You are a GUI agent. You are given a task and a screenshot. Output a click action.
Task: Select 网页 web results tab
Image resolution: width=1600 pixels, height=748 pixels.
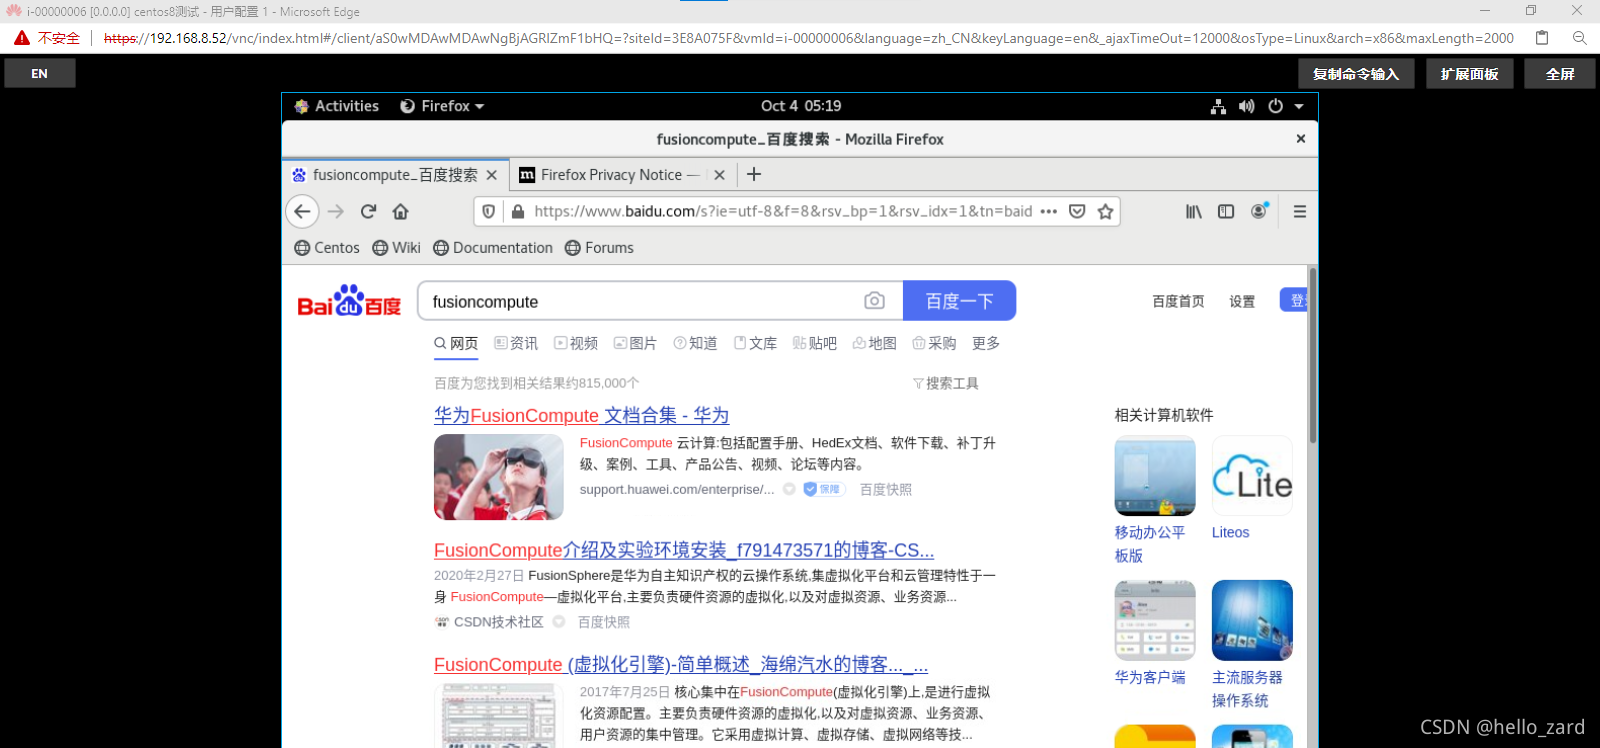[x=456, y=343]
